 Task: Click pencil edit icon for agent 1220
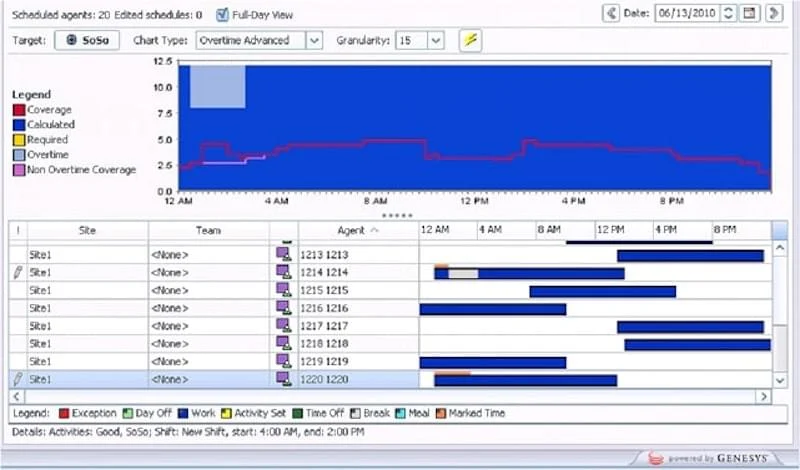tap(16, 380)
